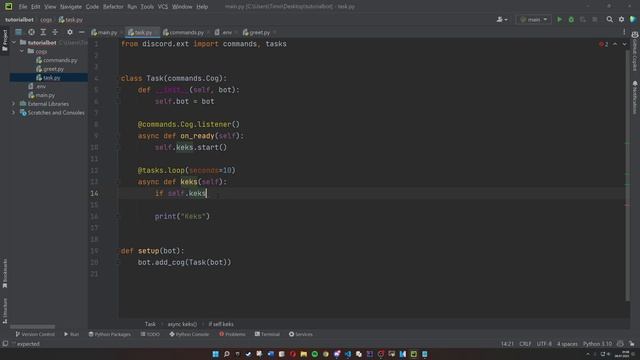Collapse the cogs folder in tree

[22, 51]
